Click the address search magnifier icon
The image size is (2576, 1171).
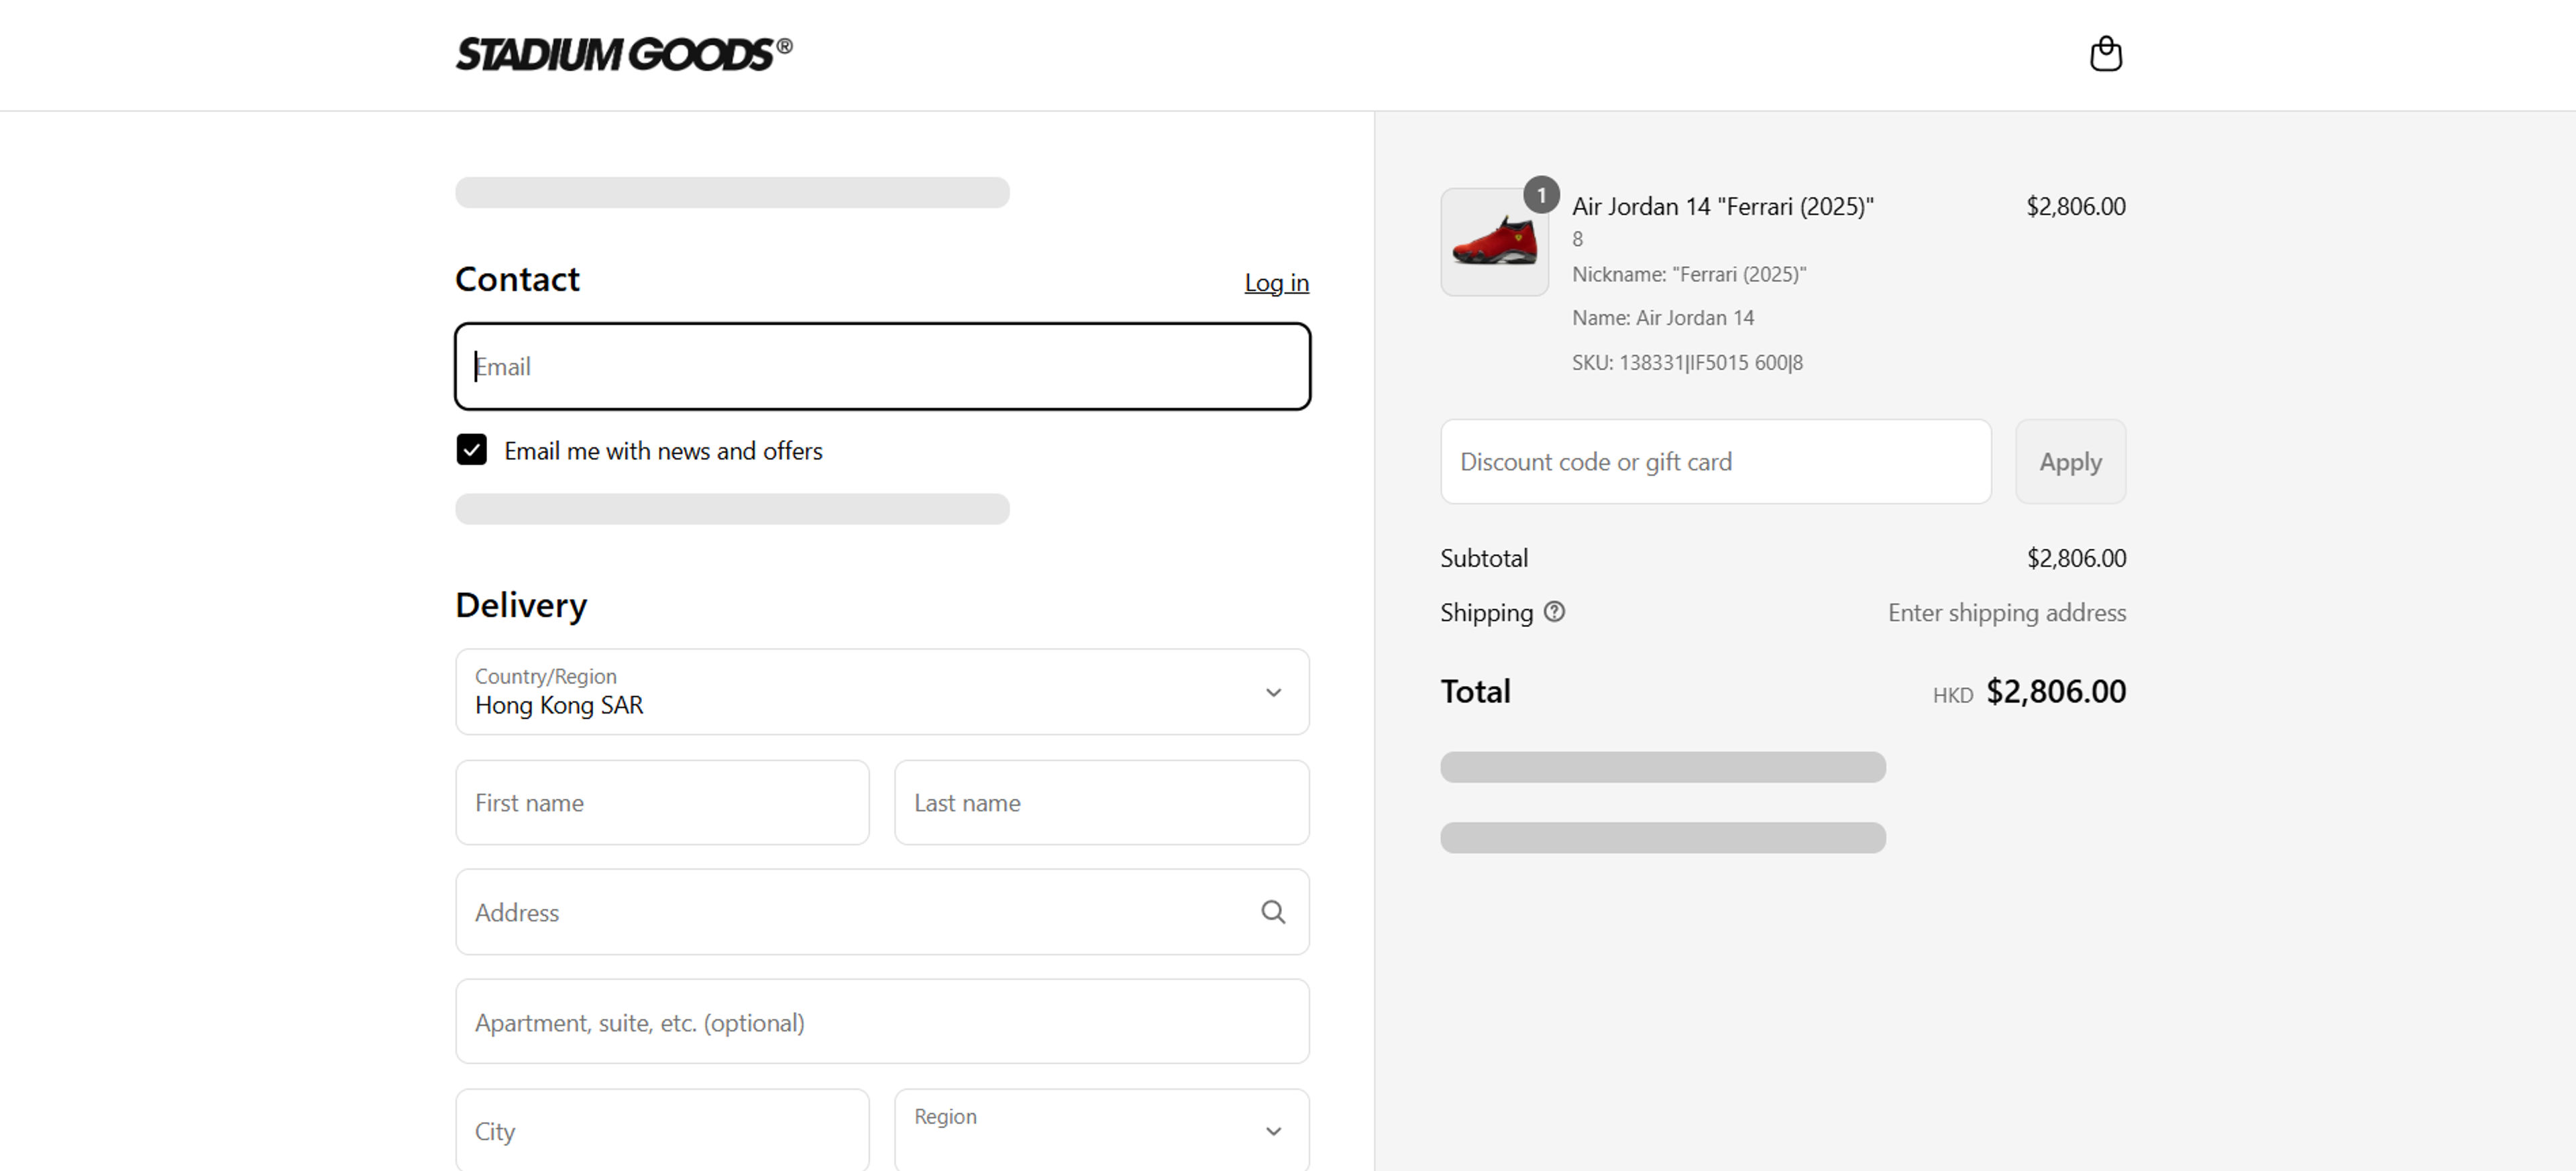1273,912
